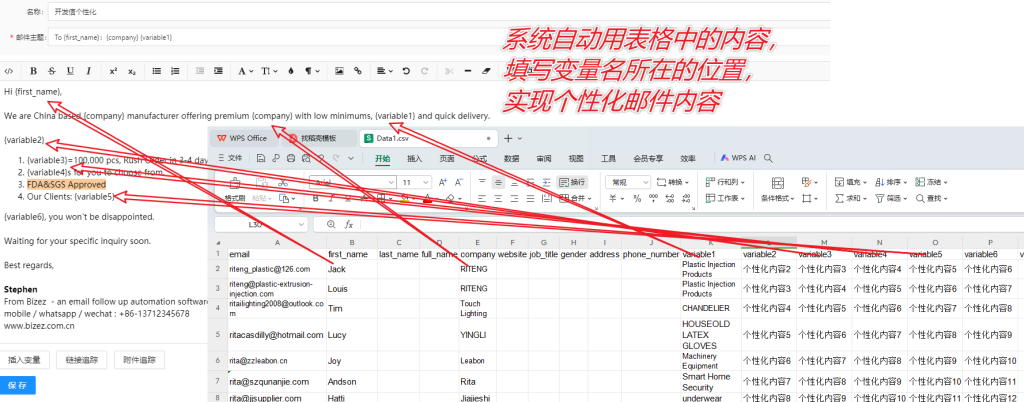Click the L30 cell name box
The height and width of the screenshot is (402, 1024).
pos(261,224)
